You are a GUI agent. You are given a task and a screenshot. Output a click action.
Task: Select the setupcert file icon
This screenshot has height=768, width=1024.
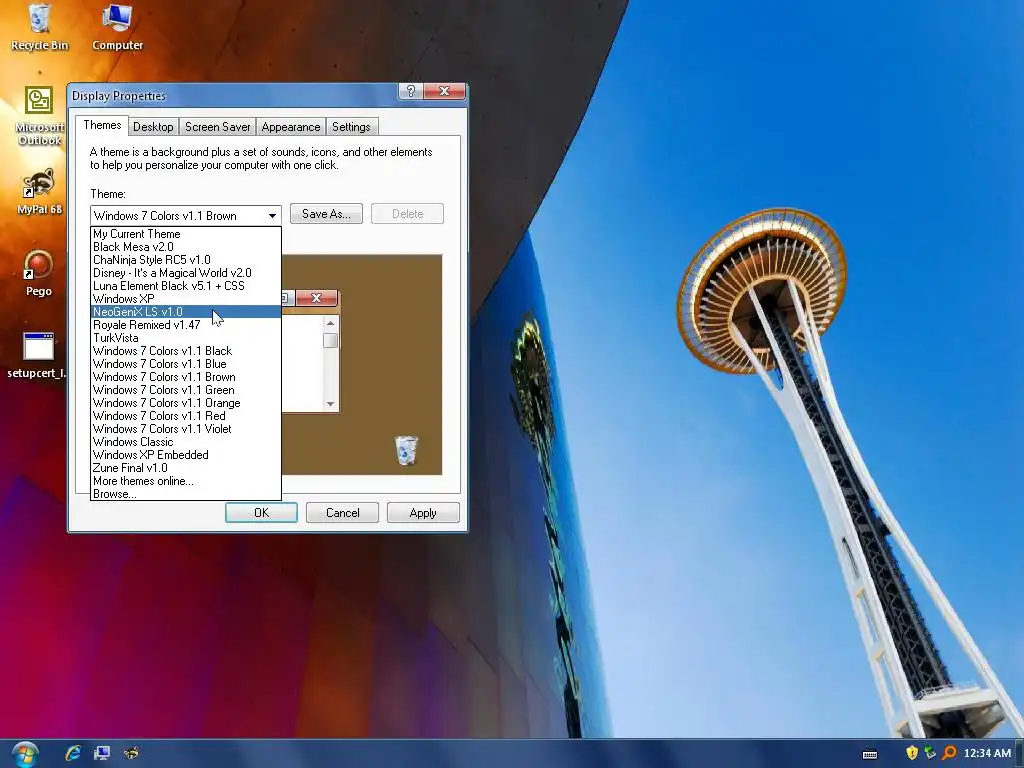click(38, 355)
